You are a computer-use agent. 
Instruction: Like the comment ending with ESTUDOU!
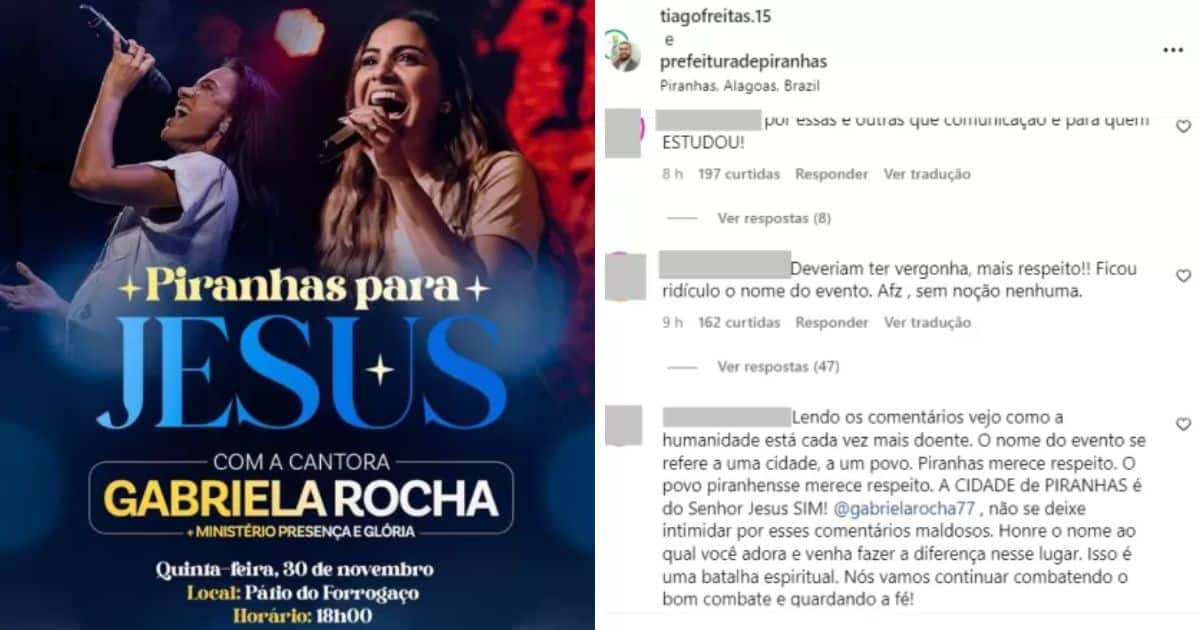(x=1183, y=127)
